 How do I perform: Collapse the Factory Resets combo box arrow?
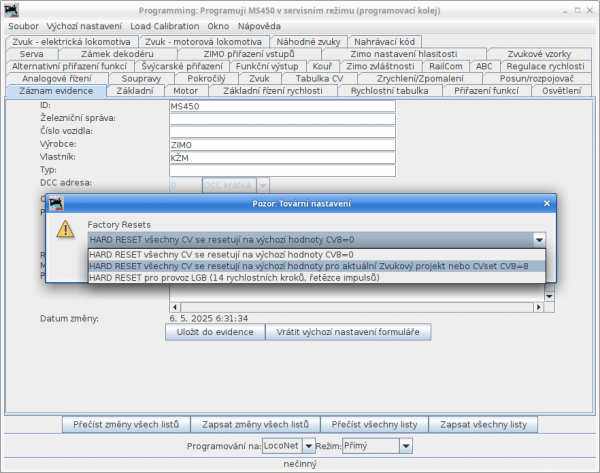[539, 240]
